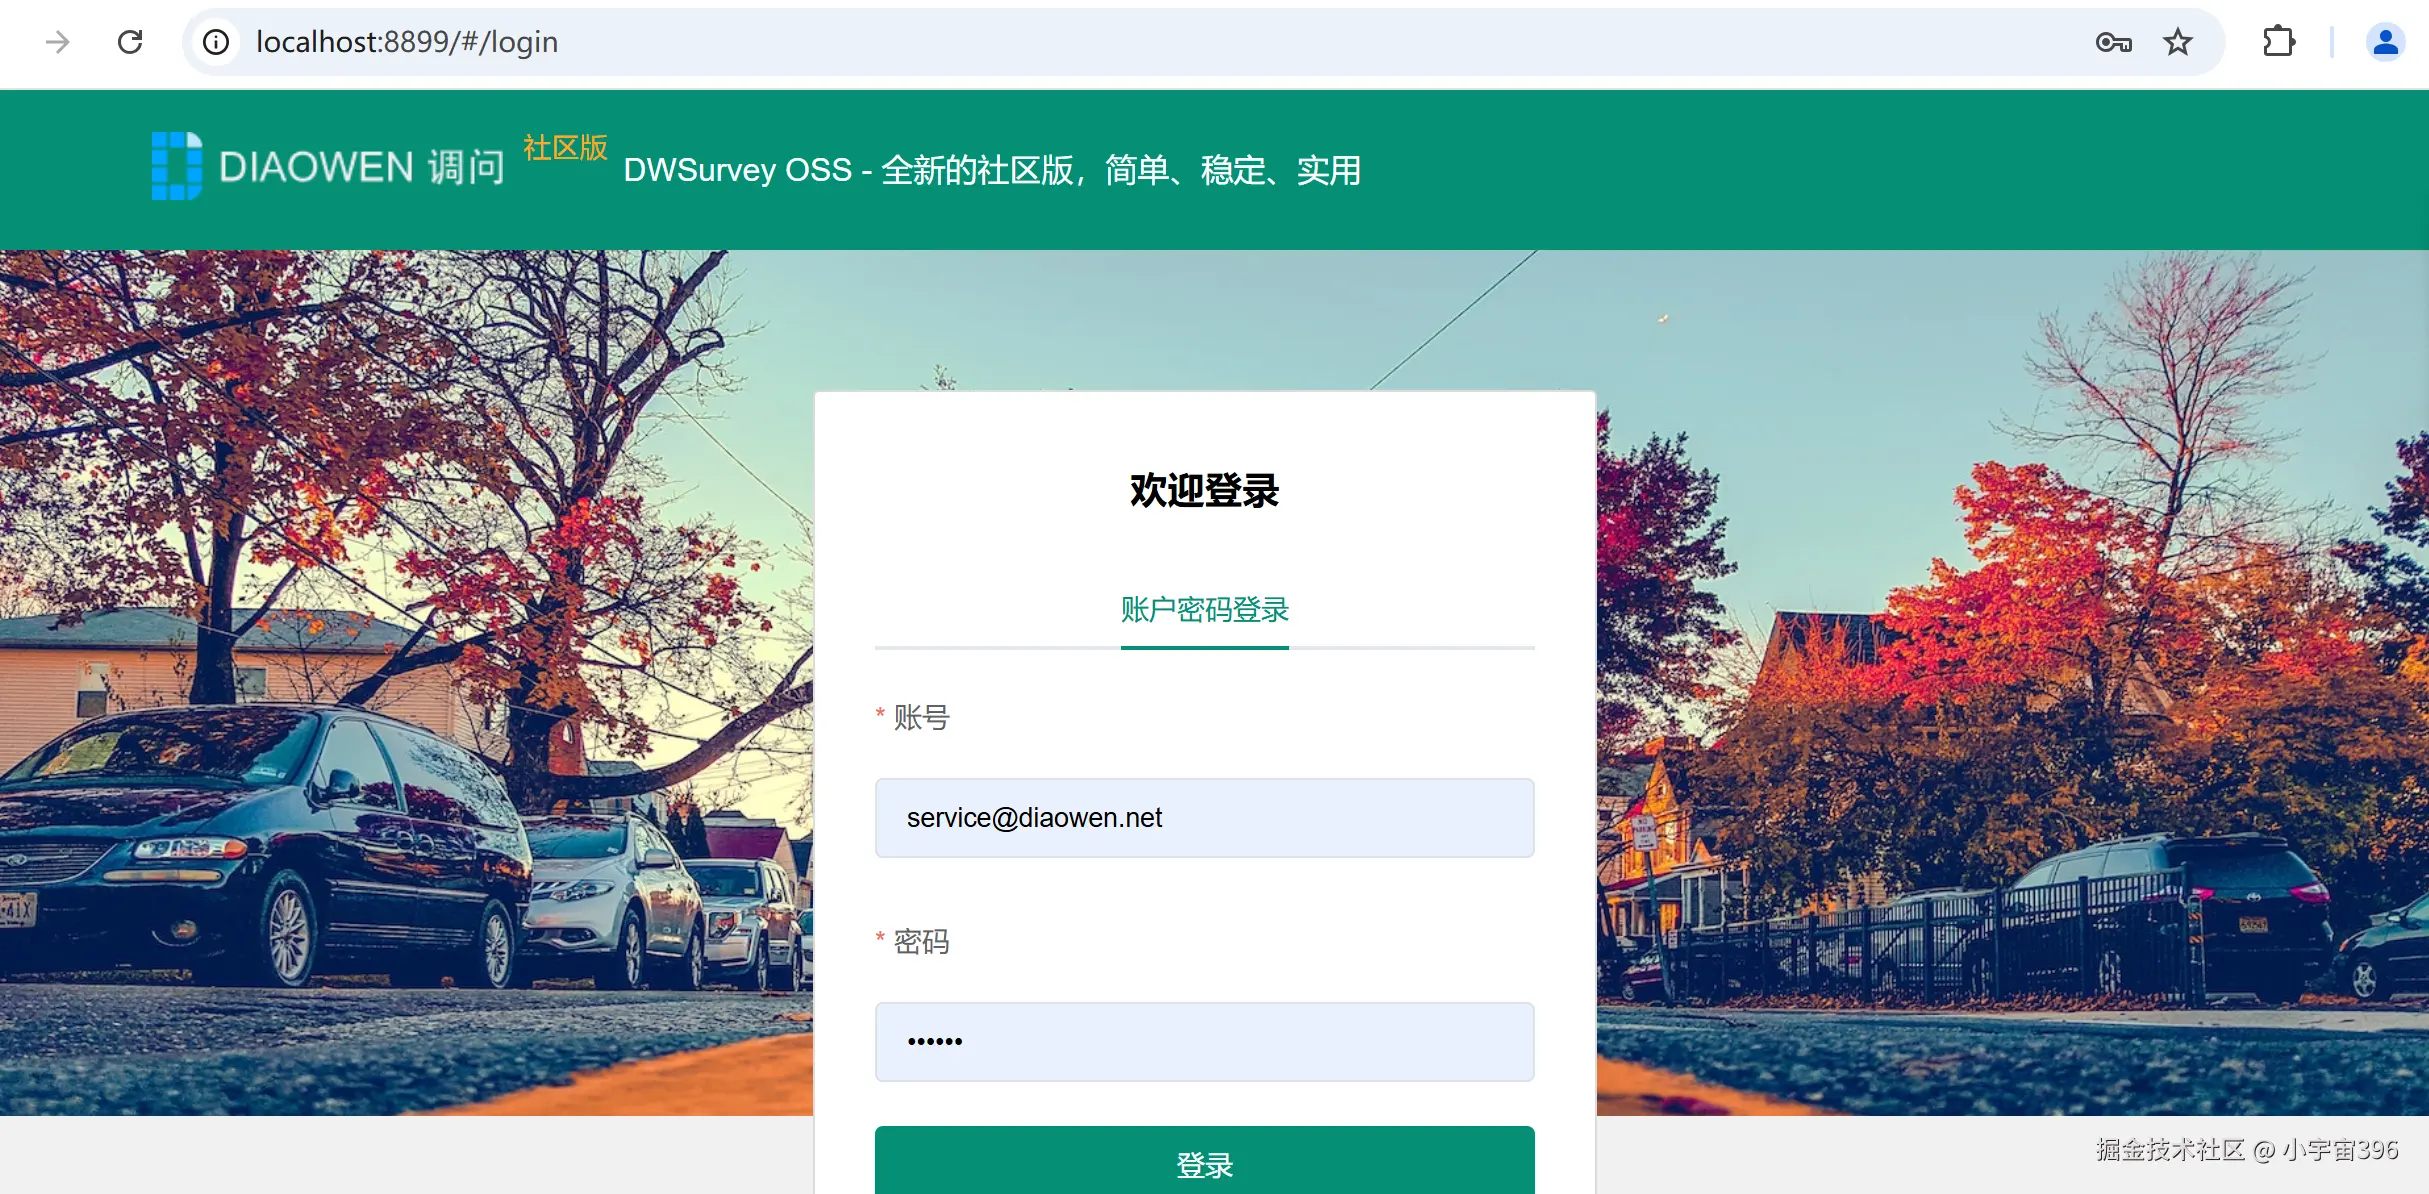Click the DWSurvey OSS tagline text
Screen dimensions: 2429x1194
[x=991, y=170]
